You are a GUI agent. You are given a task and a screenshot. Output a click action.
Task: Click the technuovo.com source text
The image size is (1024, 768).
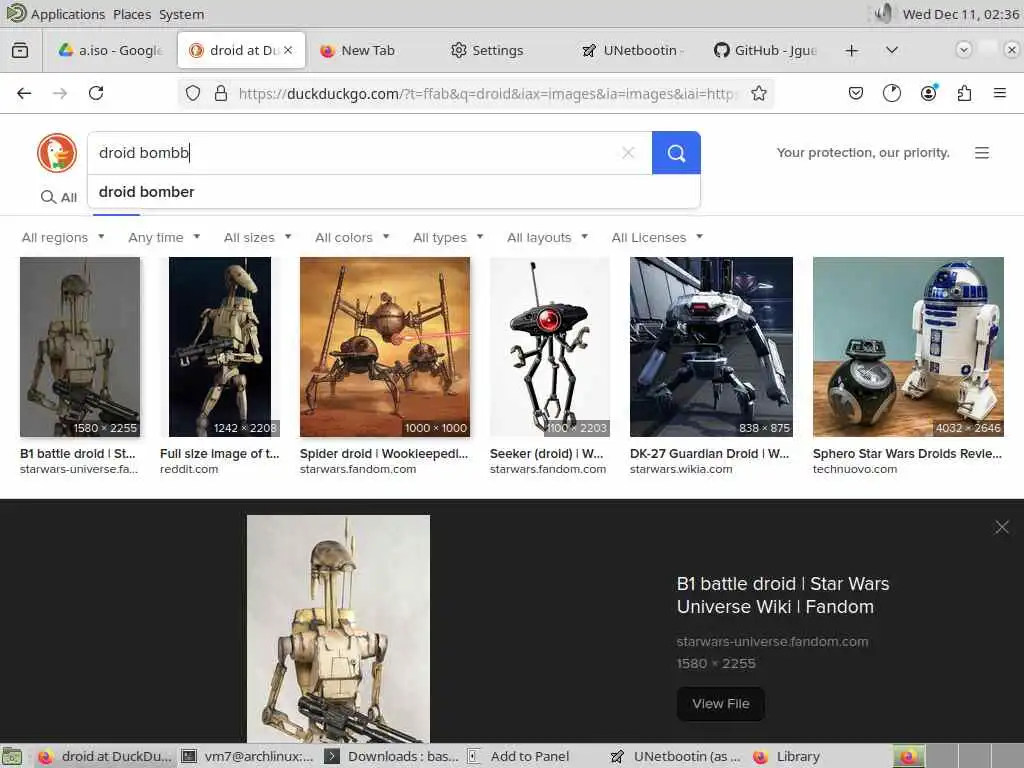(x=854, y=469)
